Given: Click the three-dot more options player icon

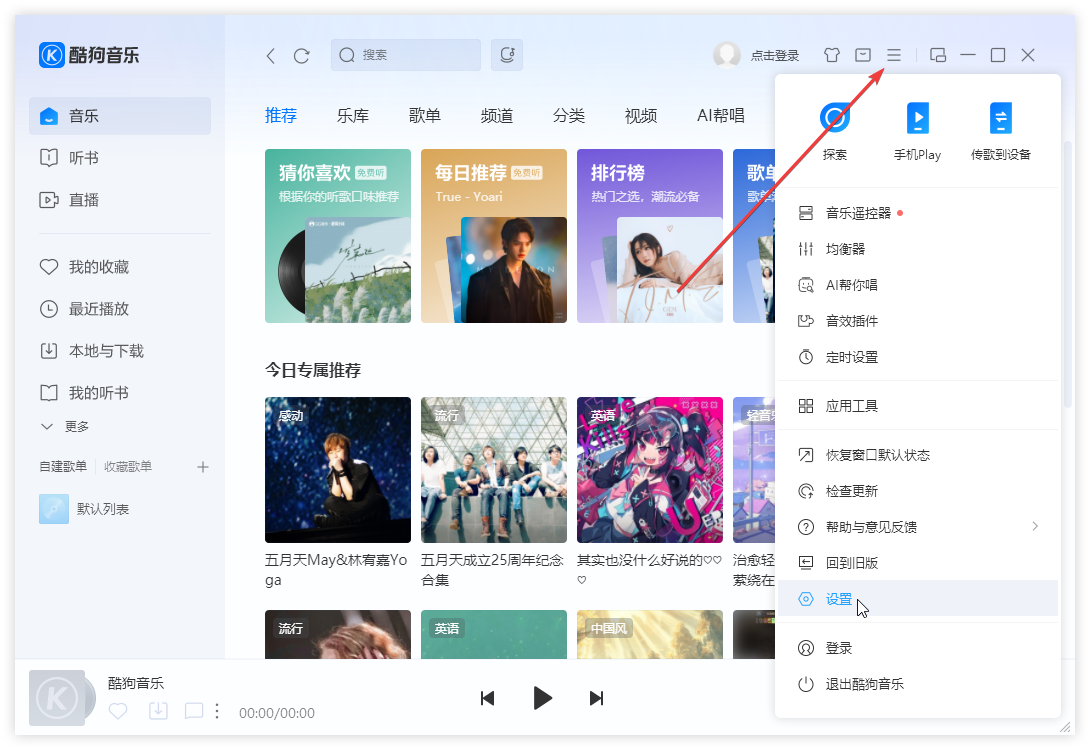Looking at the screenshot, I should tap(217, 710).
